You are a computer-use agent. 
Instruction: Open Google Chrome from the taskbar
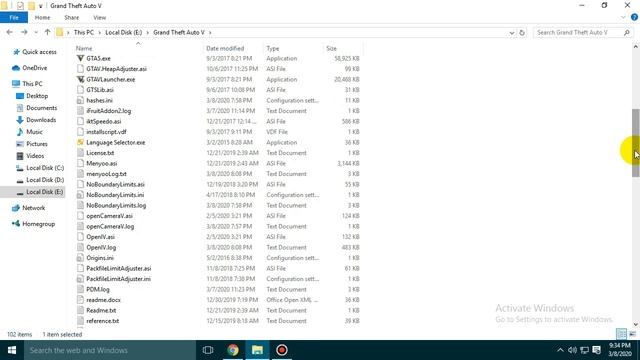[x=233, y=350]
